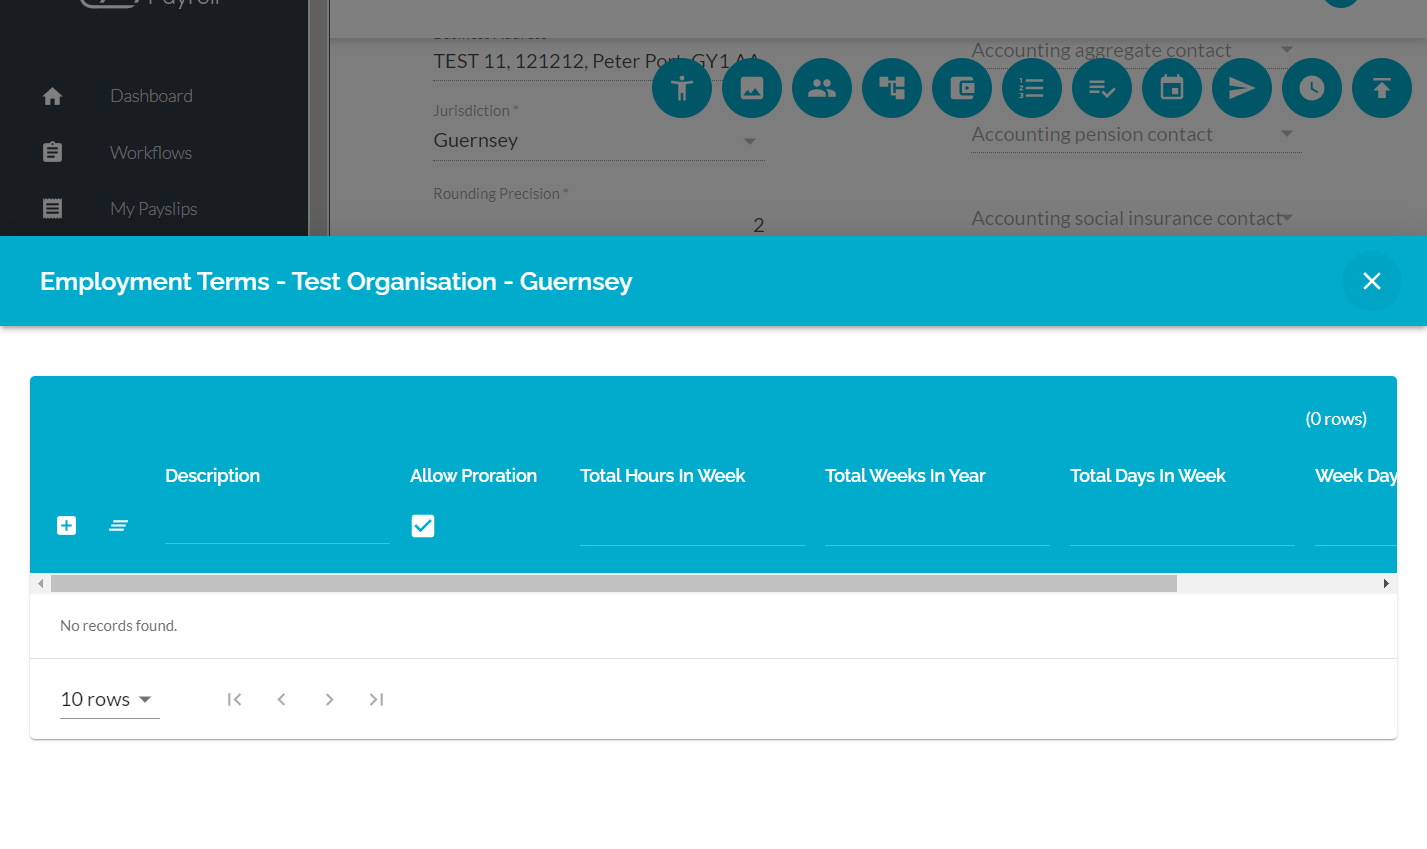Click the Total Weeks In Year filter field

937,528
